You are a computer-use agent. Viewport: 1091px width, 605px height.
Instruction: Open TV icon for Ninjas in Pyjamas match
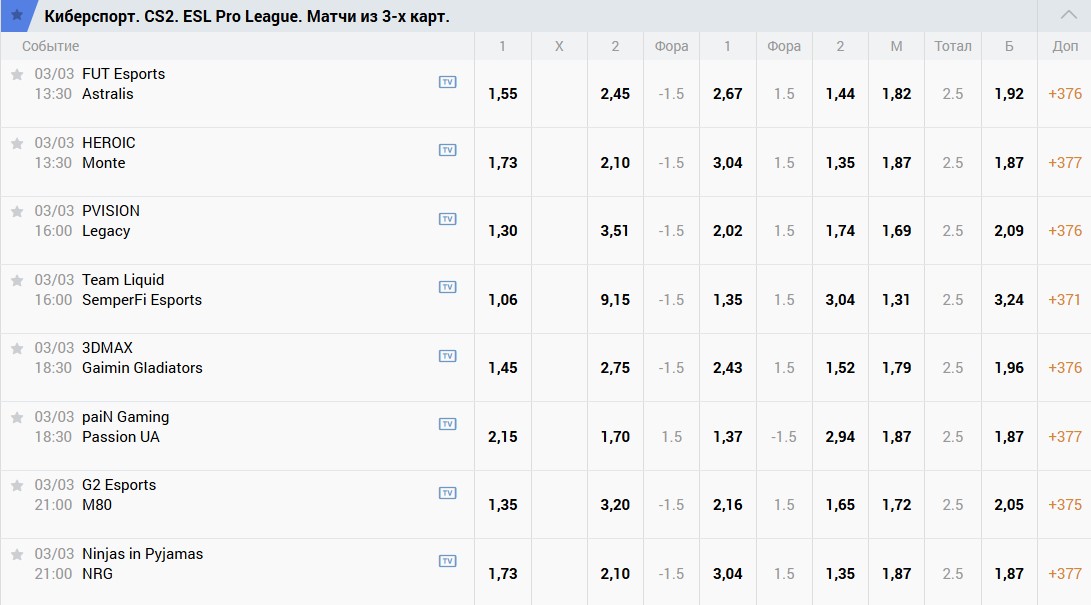[447, 561]
